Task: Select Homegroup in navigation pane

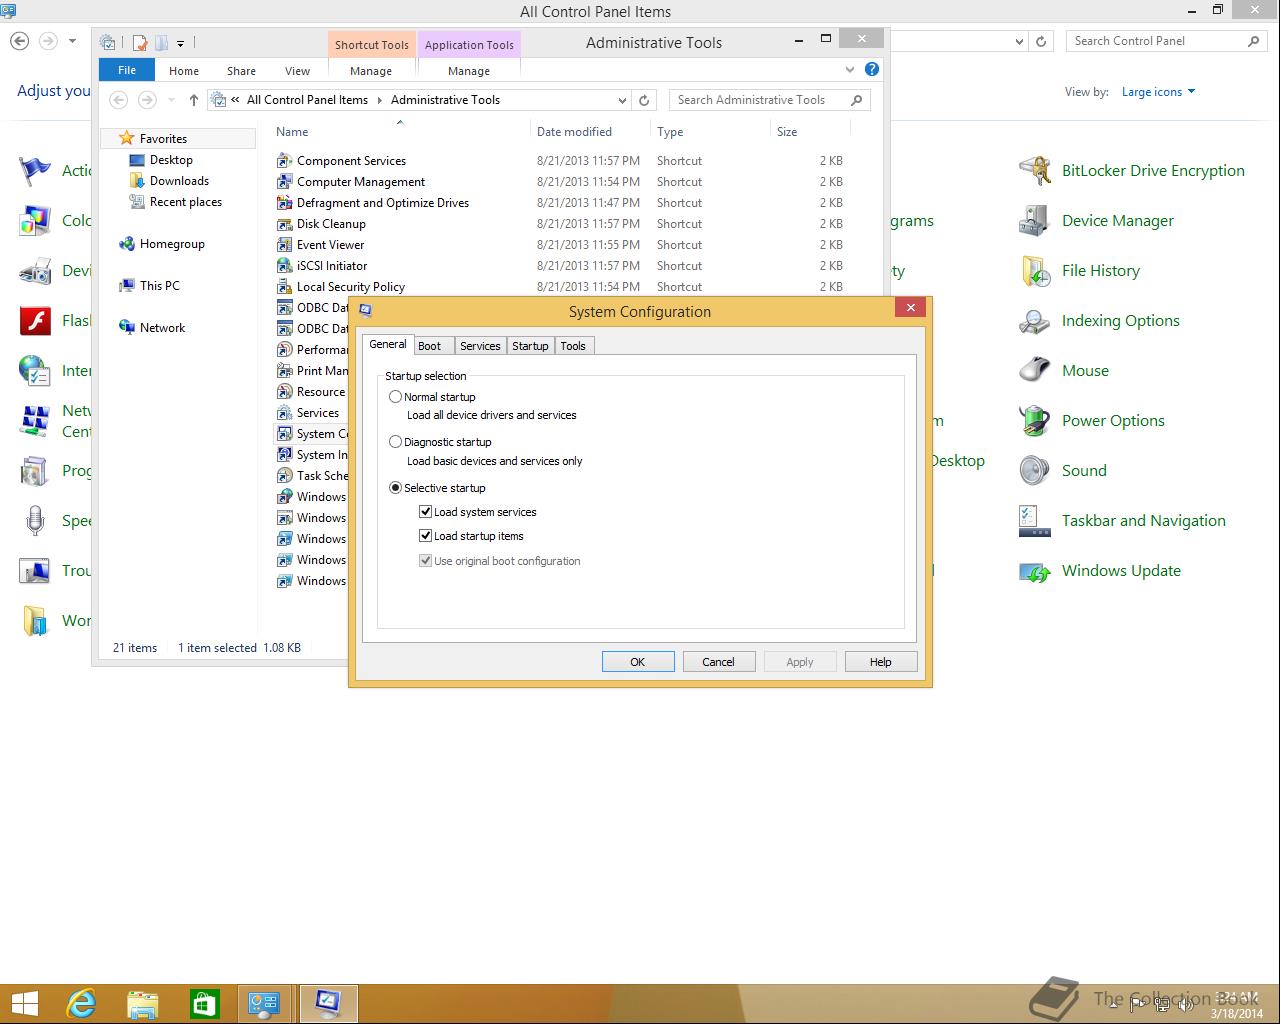Action: tap(172, 244)
